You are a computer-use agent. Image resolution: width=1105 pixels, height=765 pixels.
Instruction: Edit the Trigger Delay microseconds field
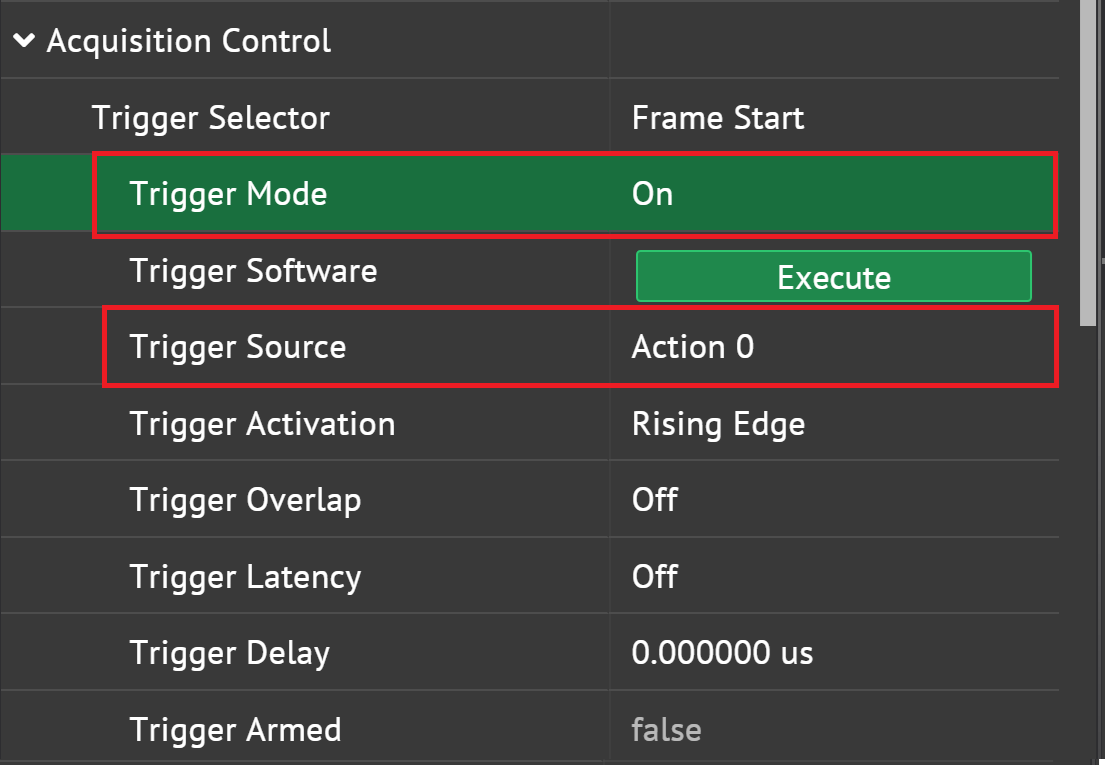pos(722,653)
